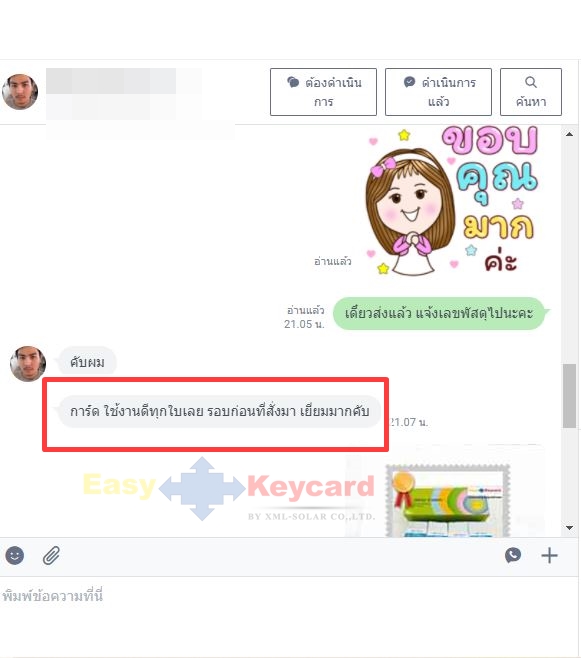Mark chat as ต้องดำเนินการ
Image resolution: width=581 pixels, height=658 pixels.
click(x=323, y=92)
